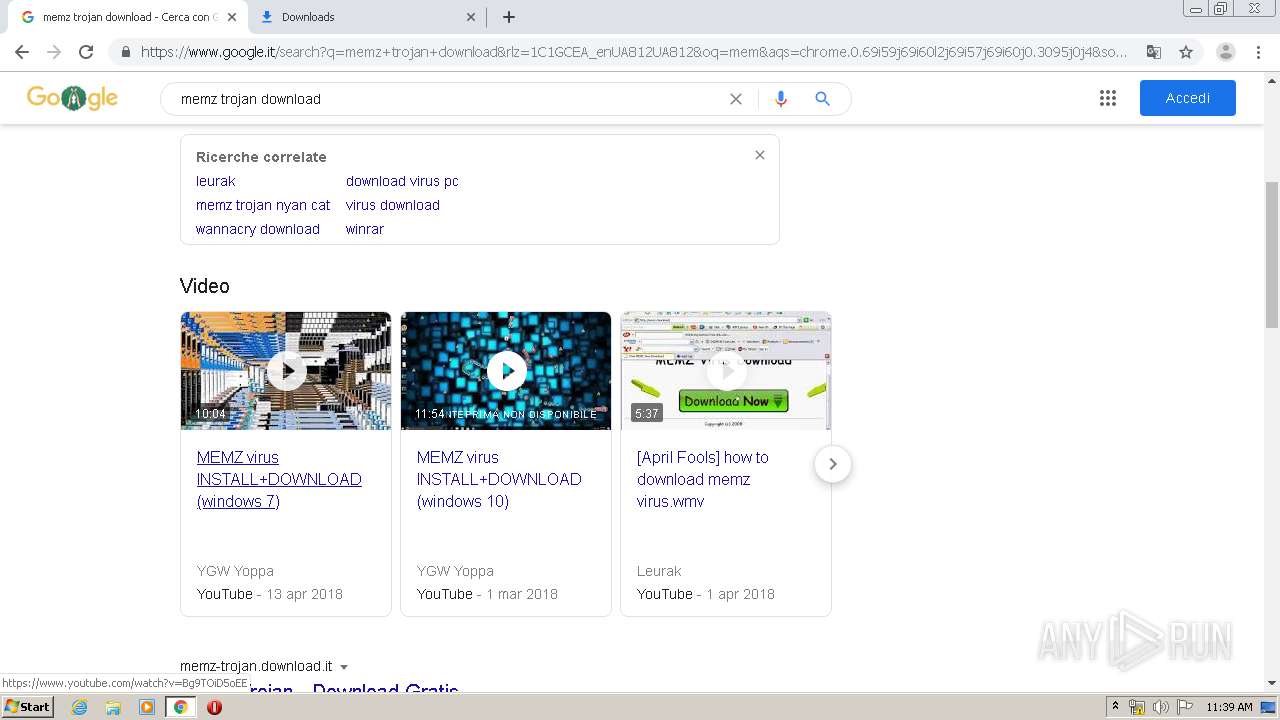1280x720 pixels.
Task: Open a new browser tab
Action: point(509,17)
